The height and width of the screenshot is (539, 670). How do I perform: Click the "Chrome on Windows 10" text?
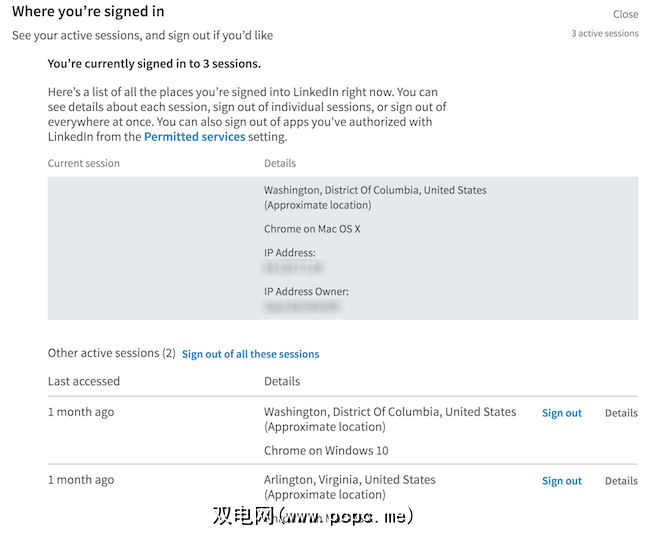326,451
